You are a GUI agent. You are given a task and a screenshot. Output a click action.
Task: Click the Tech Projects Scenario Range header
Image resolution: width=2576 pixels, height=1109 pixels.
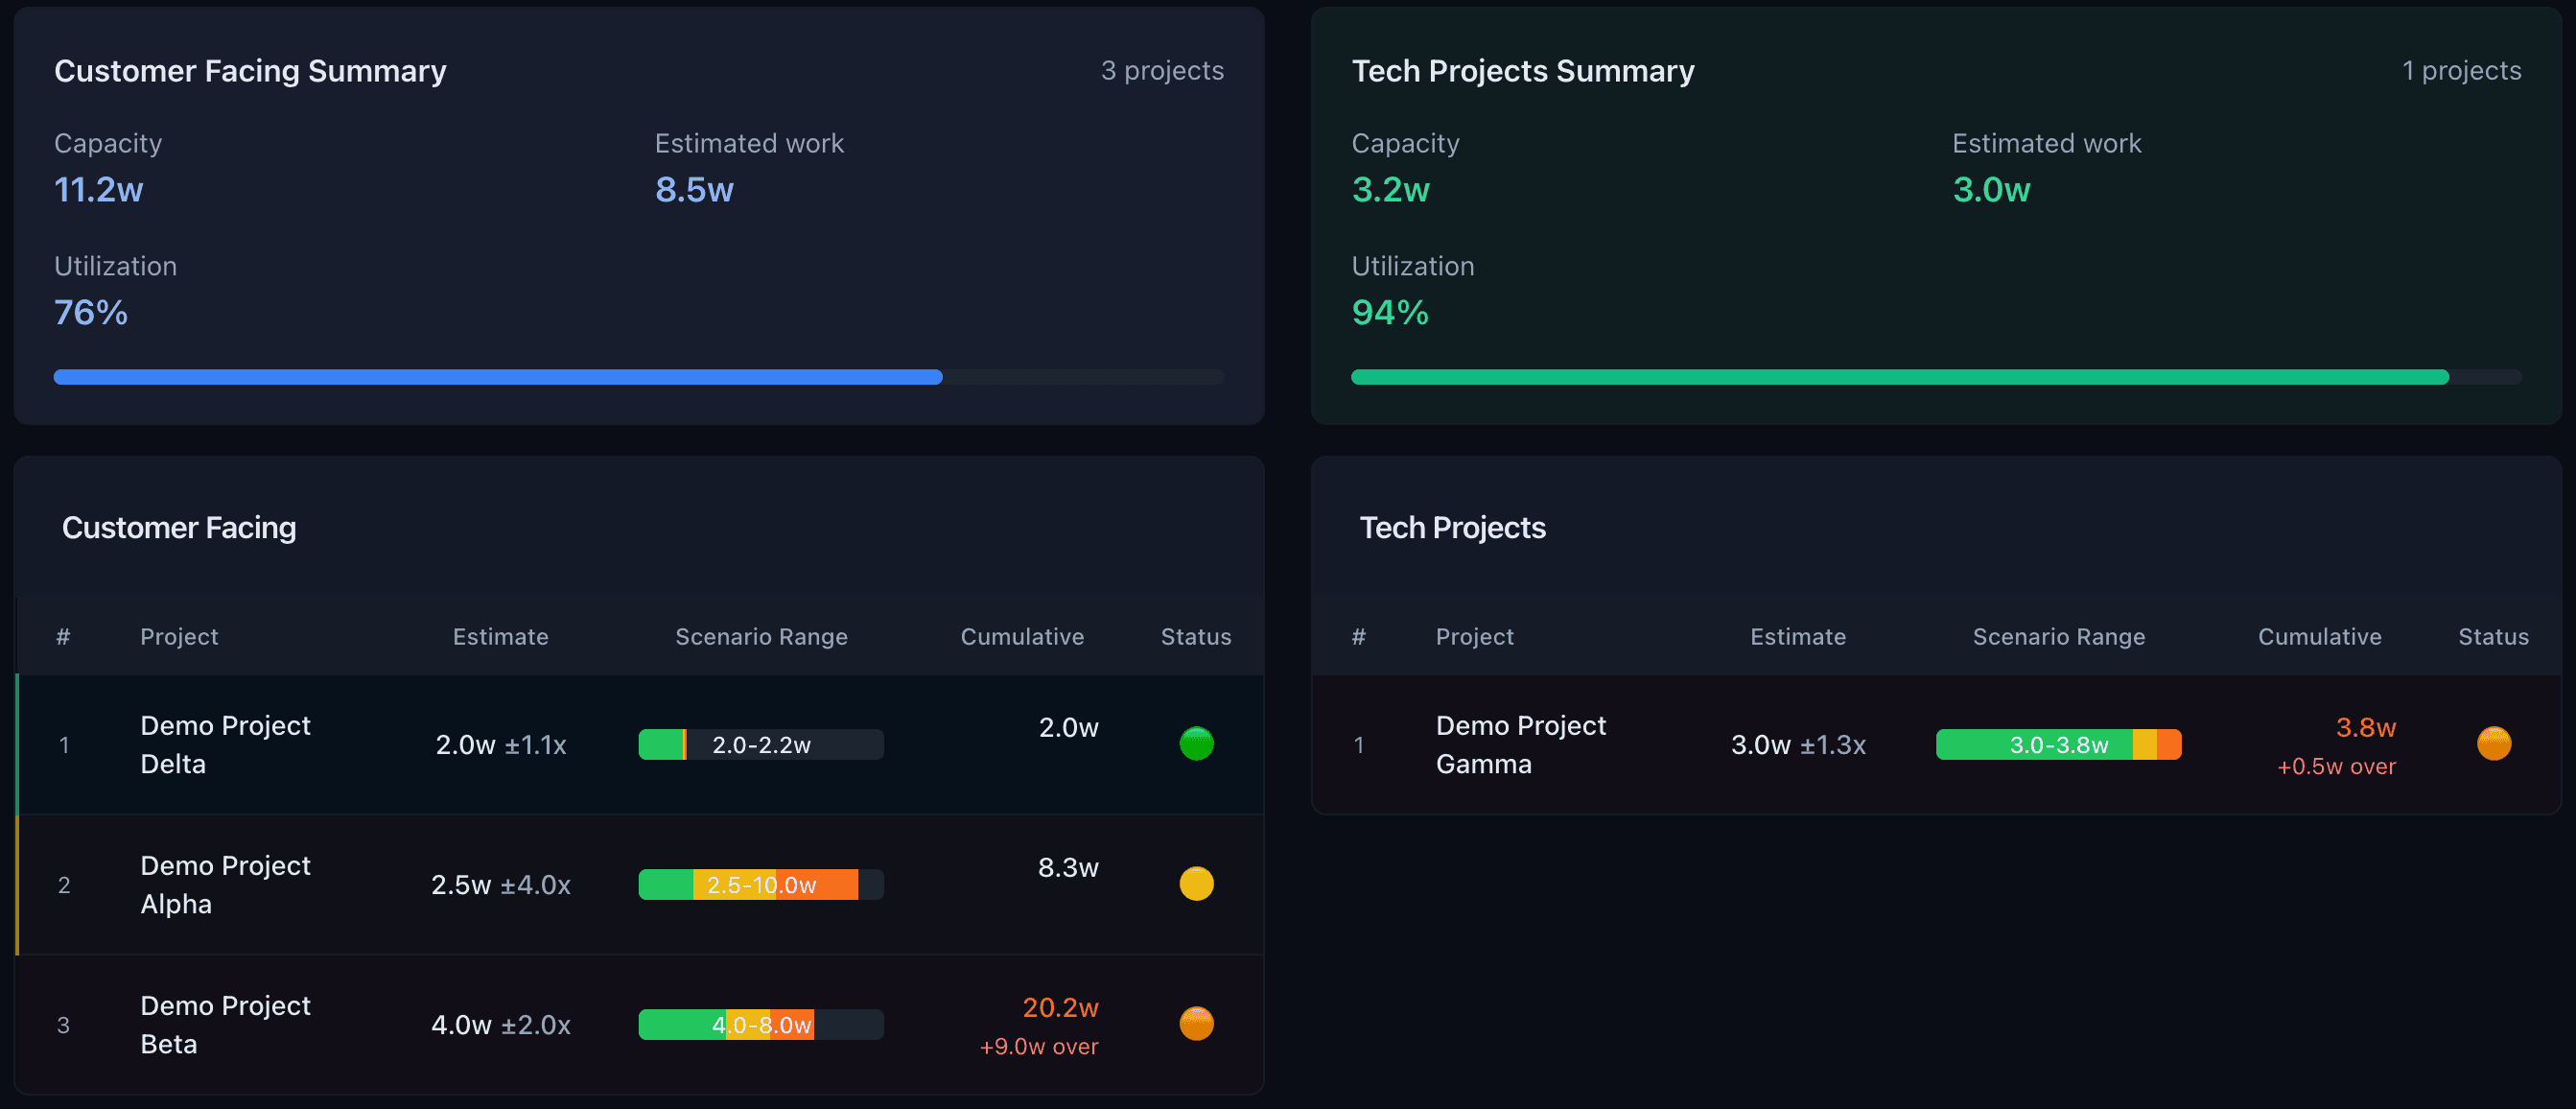(x=2058, y=637)
